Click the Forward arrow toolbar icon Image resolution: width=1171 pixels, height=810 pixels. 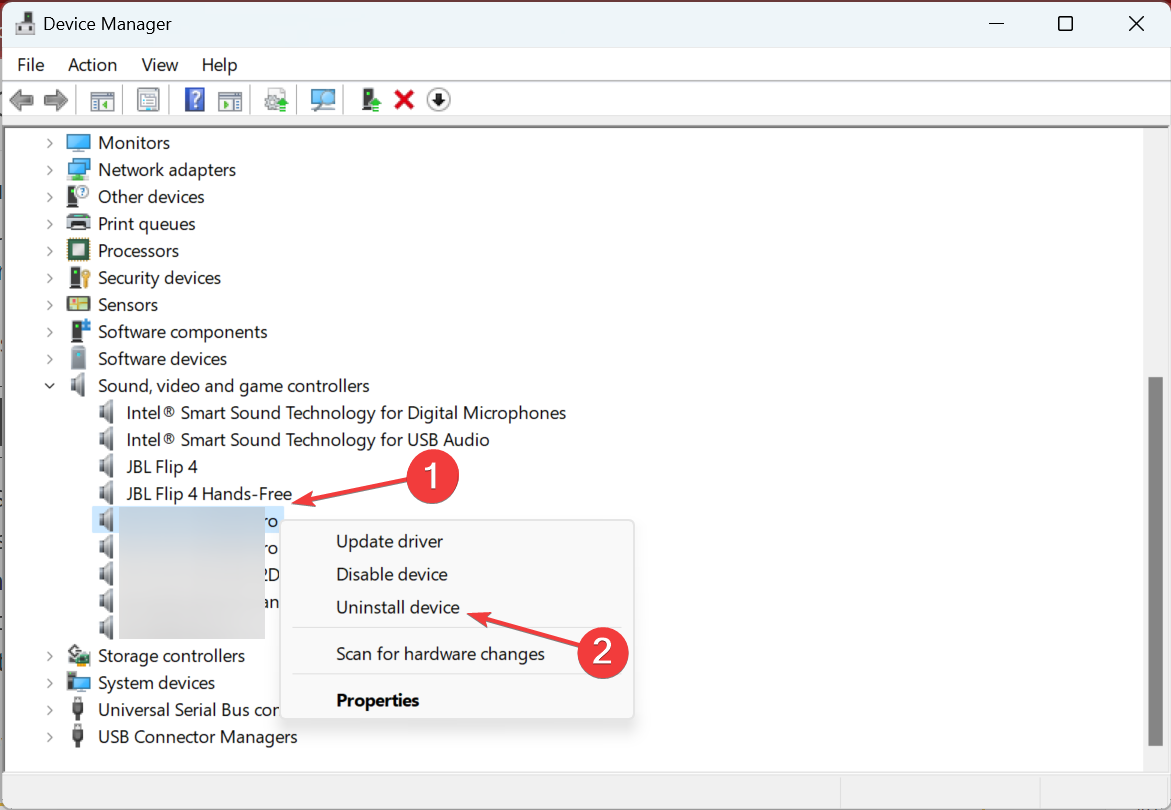(56, 99)
